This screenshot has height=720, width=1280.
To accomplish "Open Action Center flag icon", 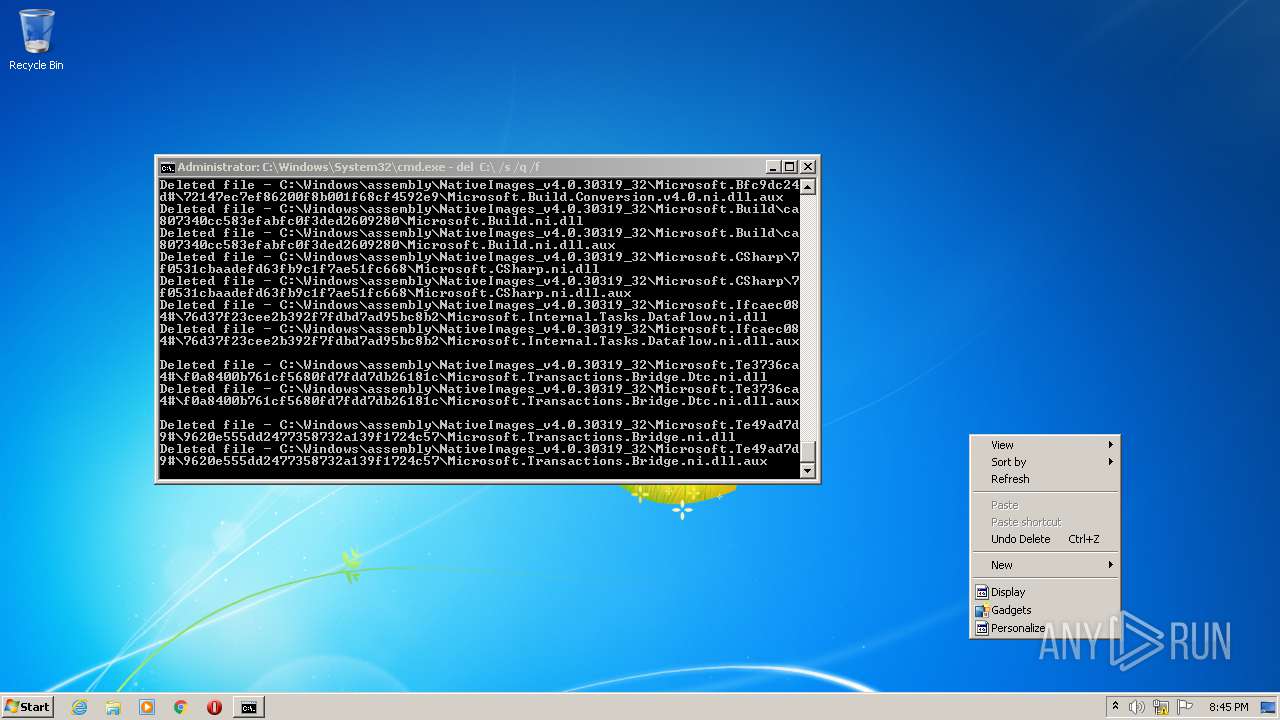I will 1185,707.
